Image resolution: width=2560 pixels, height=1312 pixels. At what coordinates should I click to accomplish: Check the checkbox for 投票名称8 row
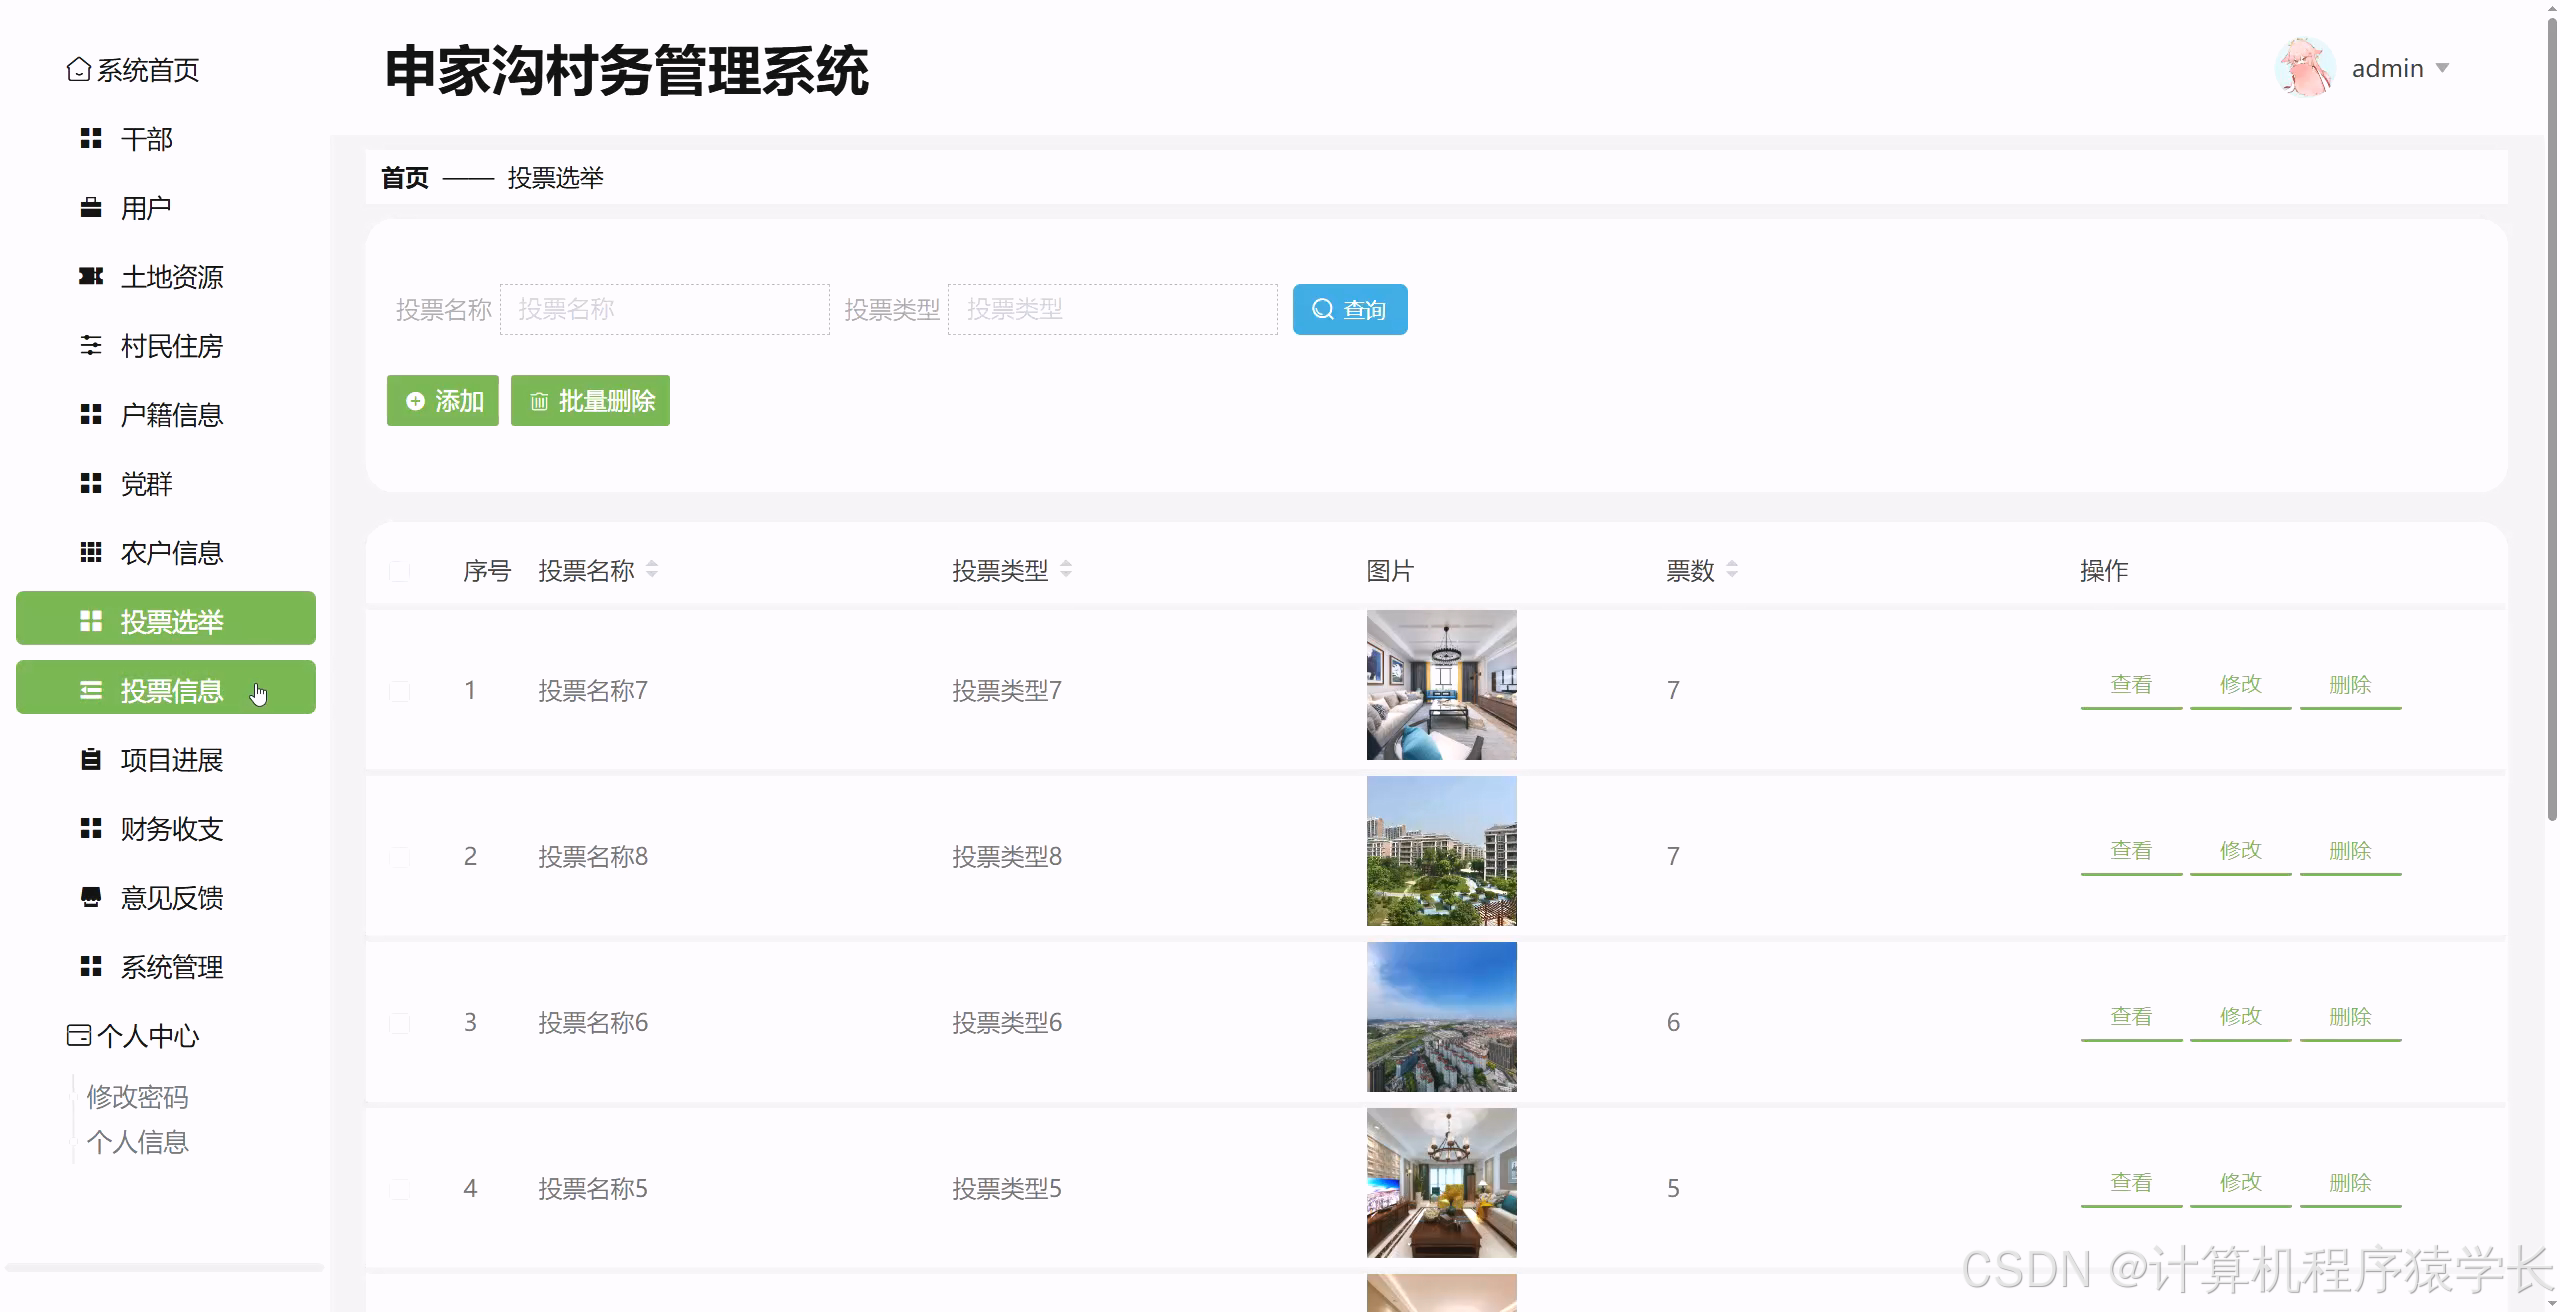point(399,855)
